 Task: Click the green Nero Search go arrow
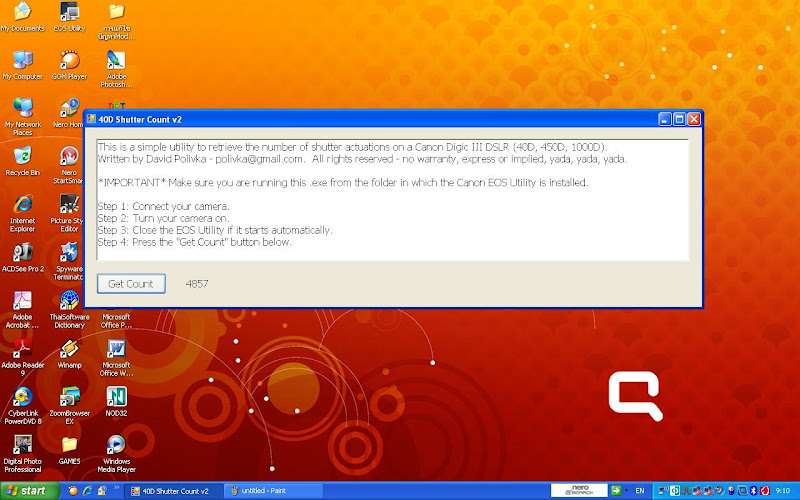(616, 491)
